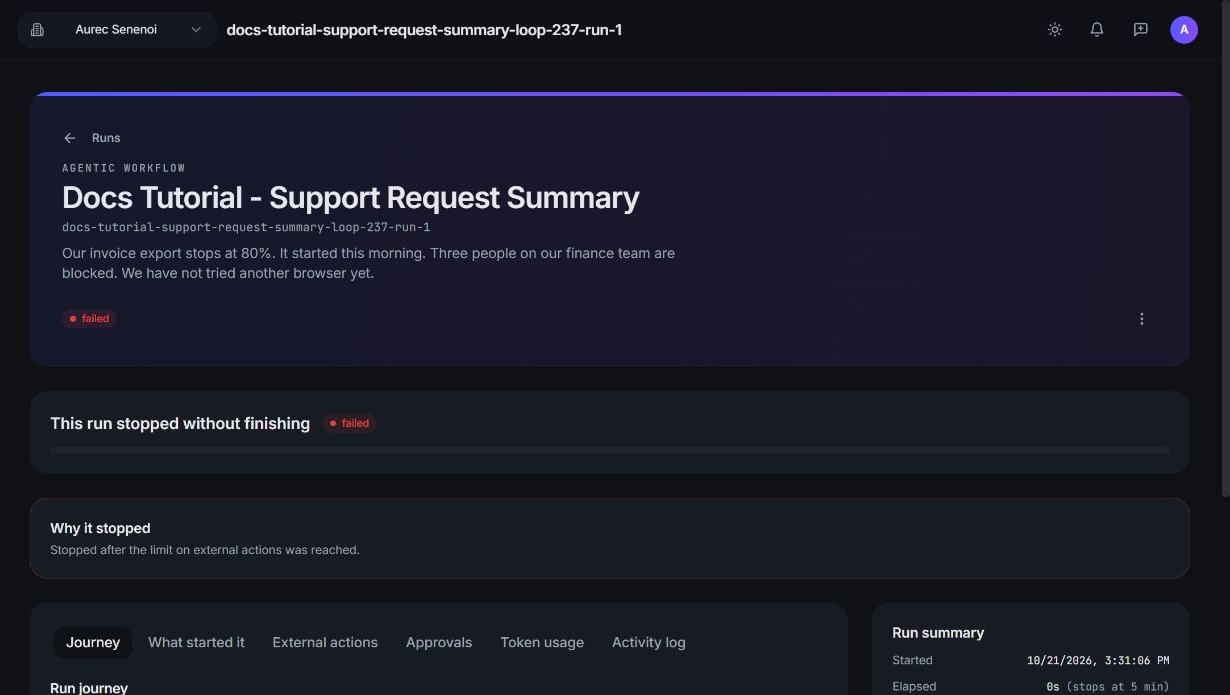Open the feedback chat icon
This screenshot has height=695, width=1230.
coord(1140,30)
